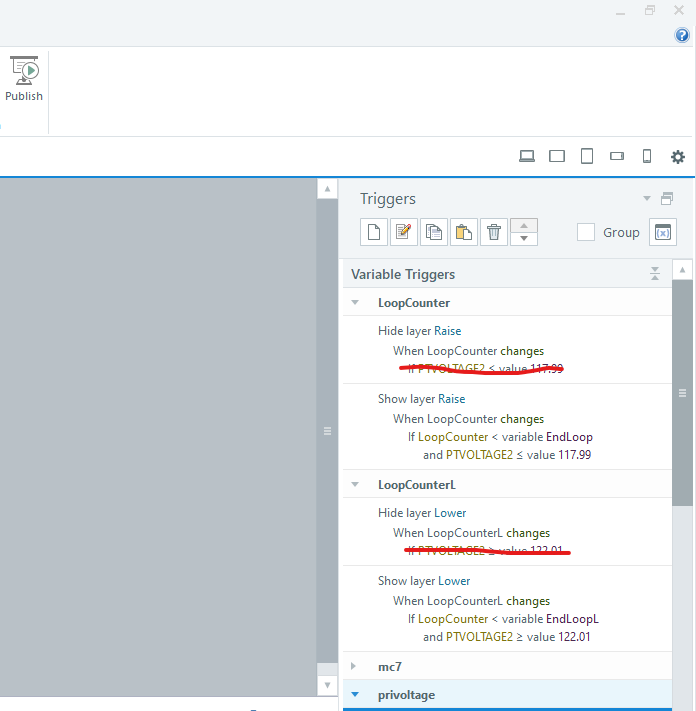Click the Lower link in Show layer trigger
The image size is (696, 711).
[454, 580]
